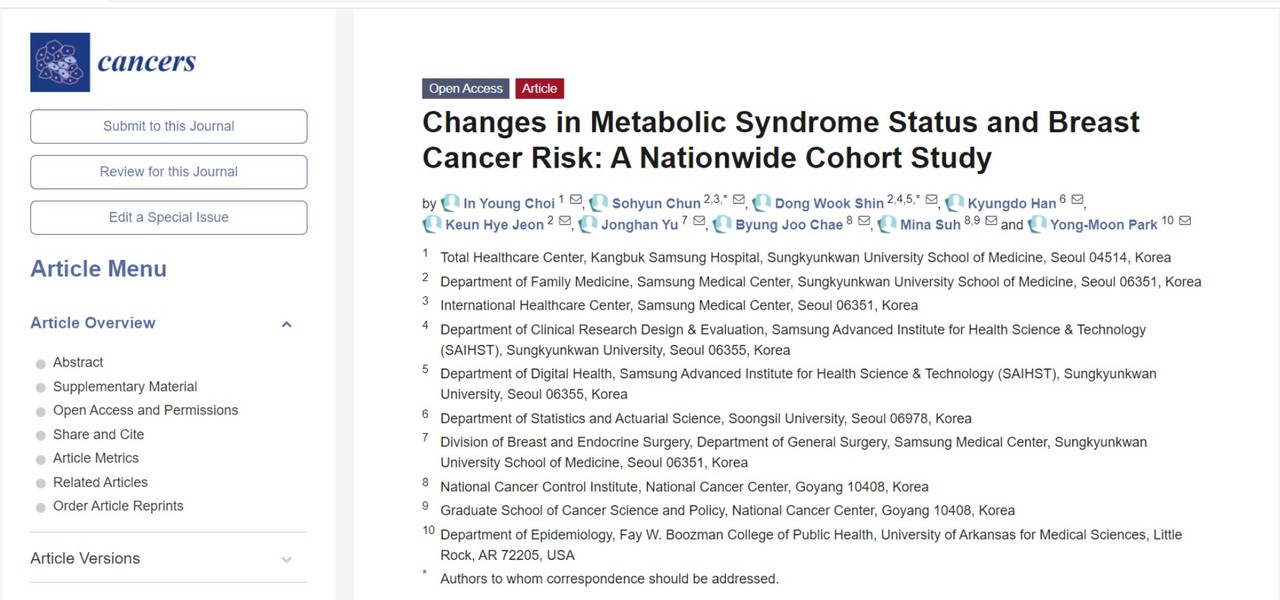Open author link Keun Hye Jeon
Image resolution: width=1280 pixels, height=600 pixels.
[494, 224]
